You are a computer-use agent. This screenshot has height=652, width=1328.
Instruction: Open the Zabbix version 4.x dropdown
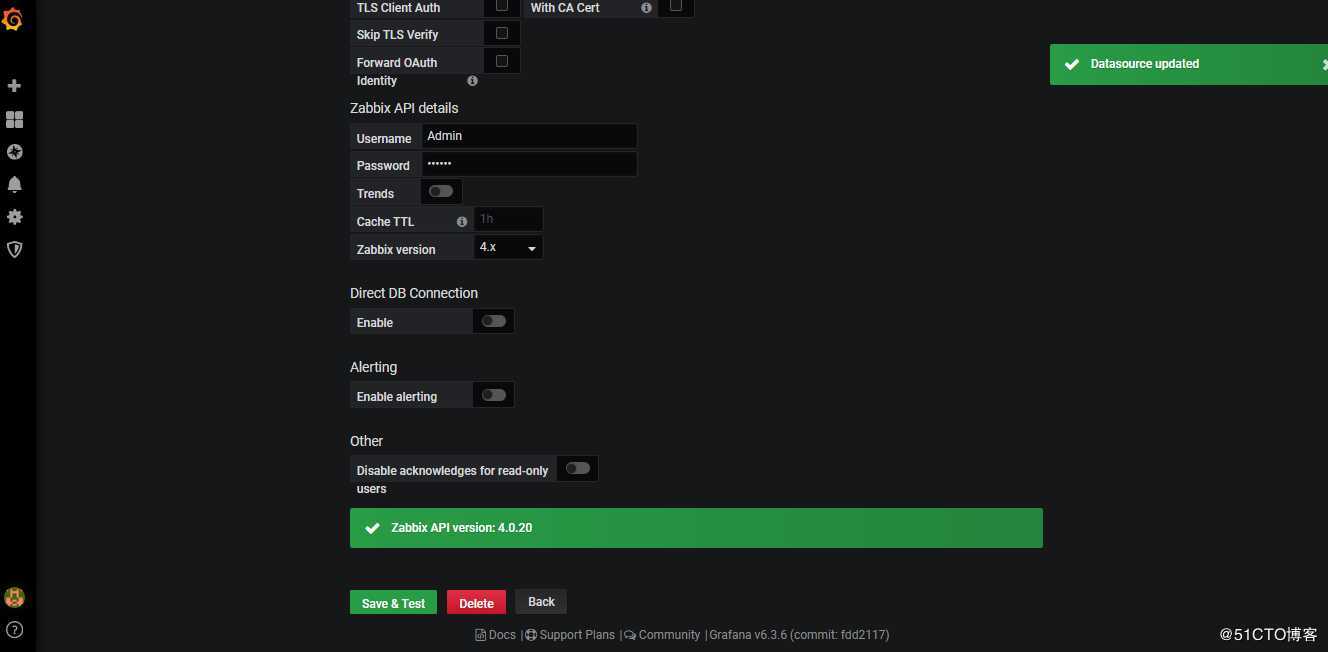pyautogui.click(x=508, y=247)
